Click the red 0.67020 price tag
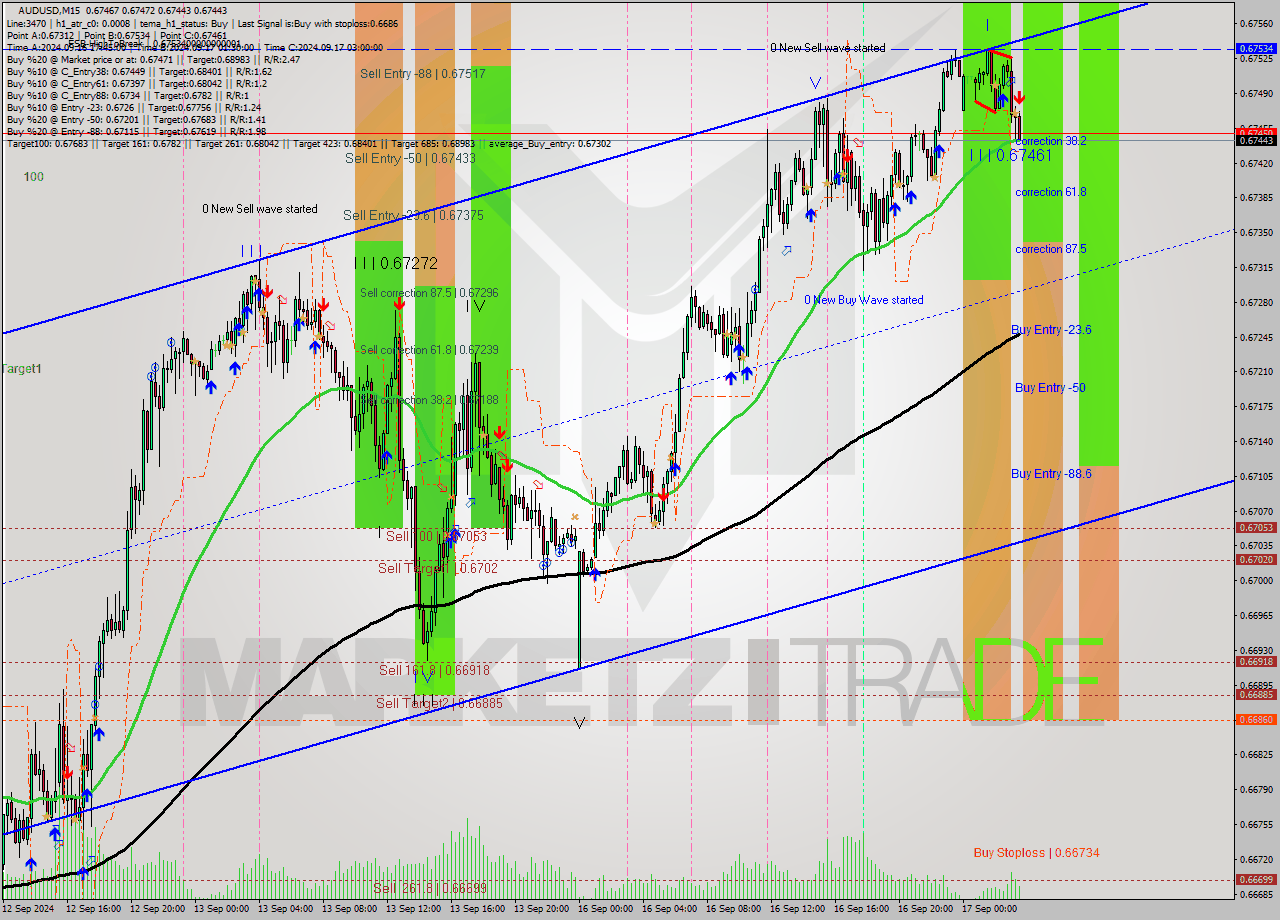This screenshot has height=920, width=1280. tap(1256, 560)
